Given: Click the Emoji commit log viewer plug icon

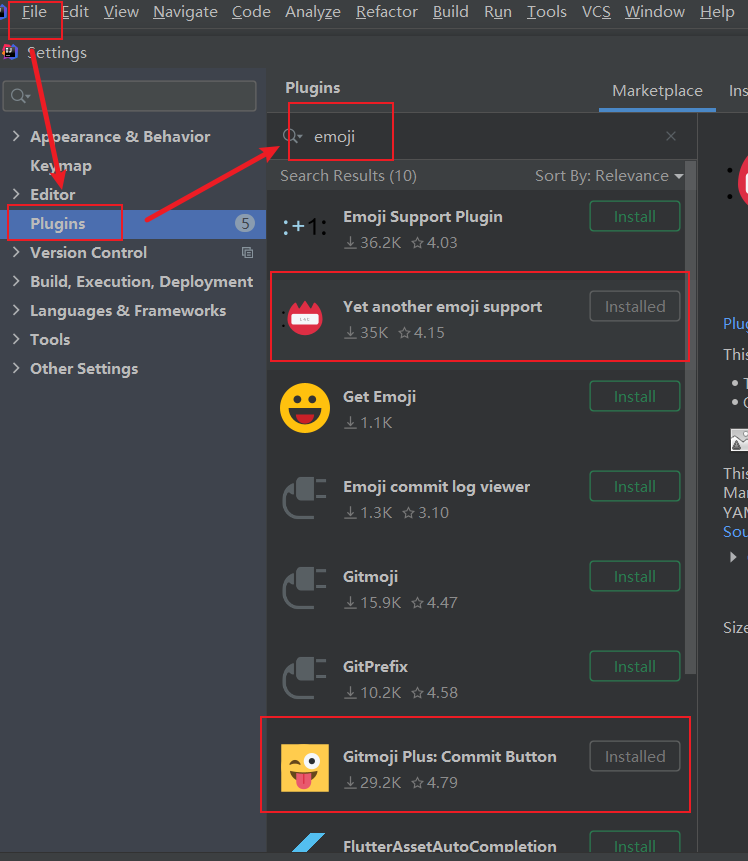Looking at the screenshot, I should [x=305, y=498].
